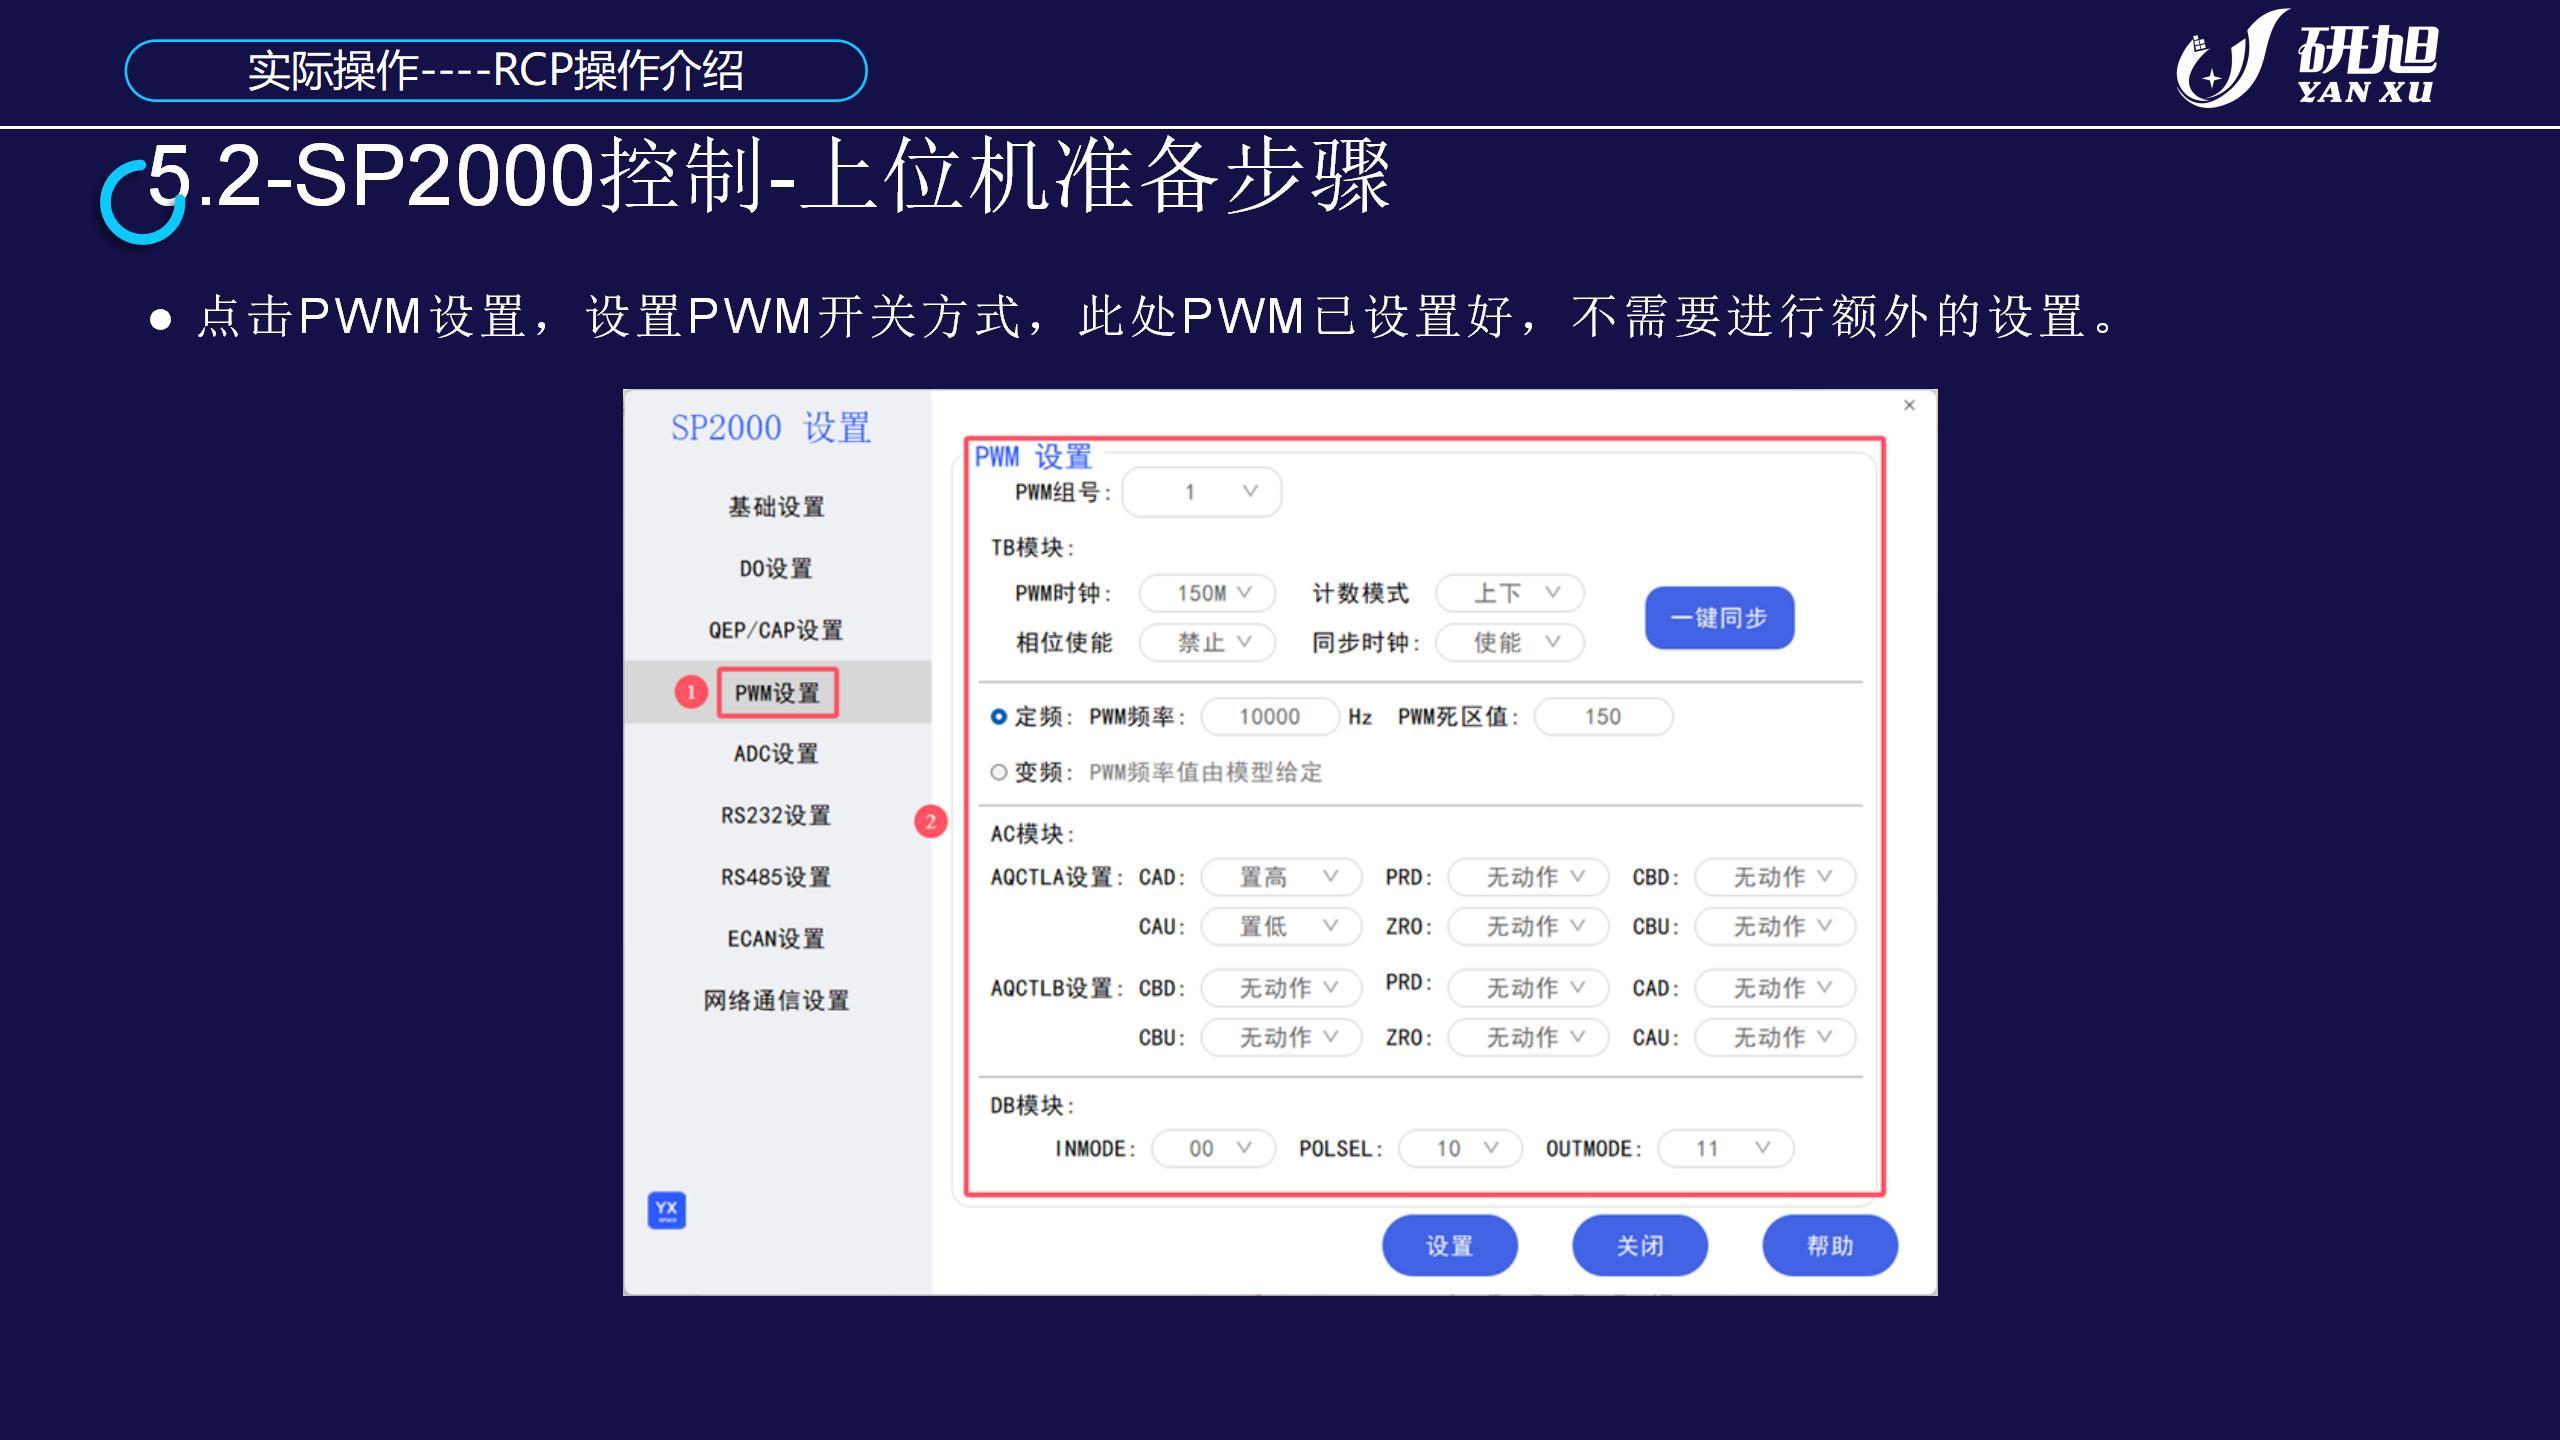Open the POLSEL dropdown
This screenshot has height=1440, width=2560.
(x=1460, y=1148)
